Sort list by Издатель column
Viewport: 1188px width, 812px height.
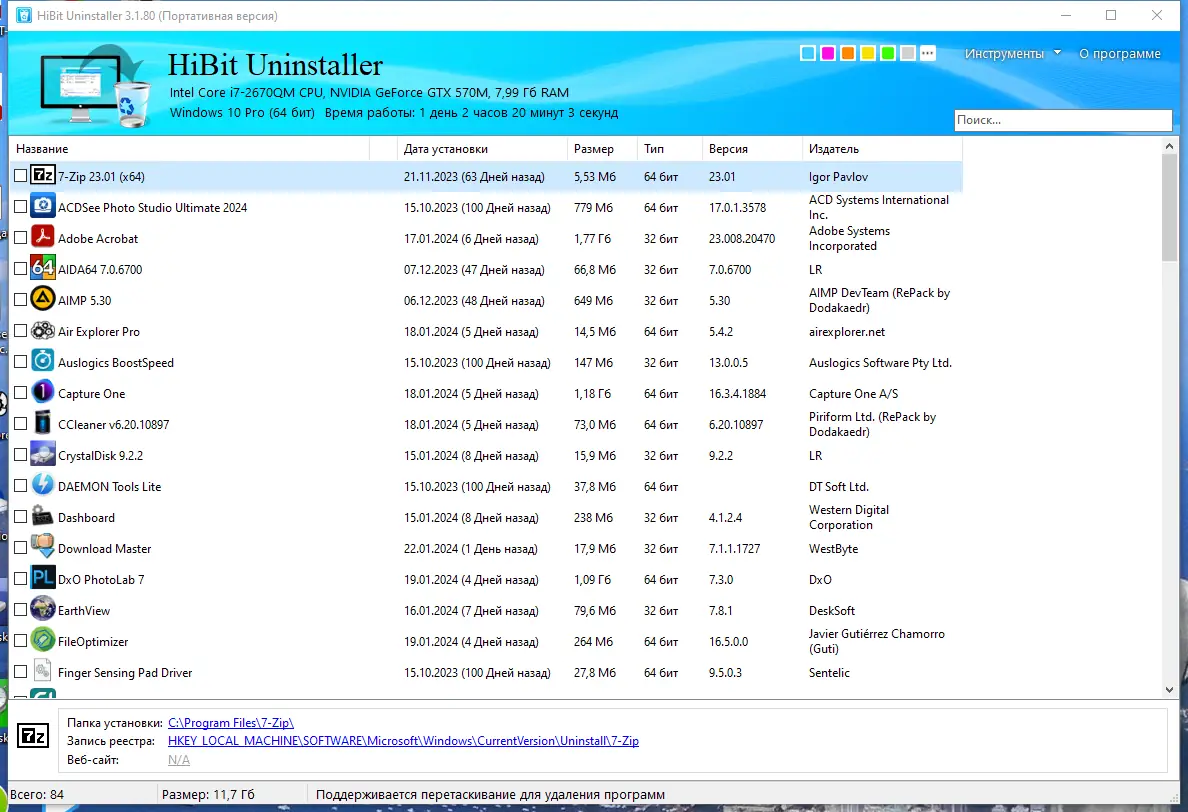pyautogui.click(x=882, y=149)
